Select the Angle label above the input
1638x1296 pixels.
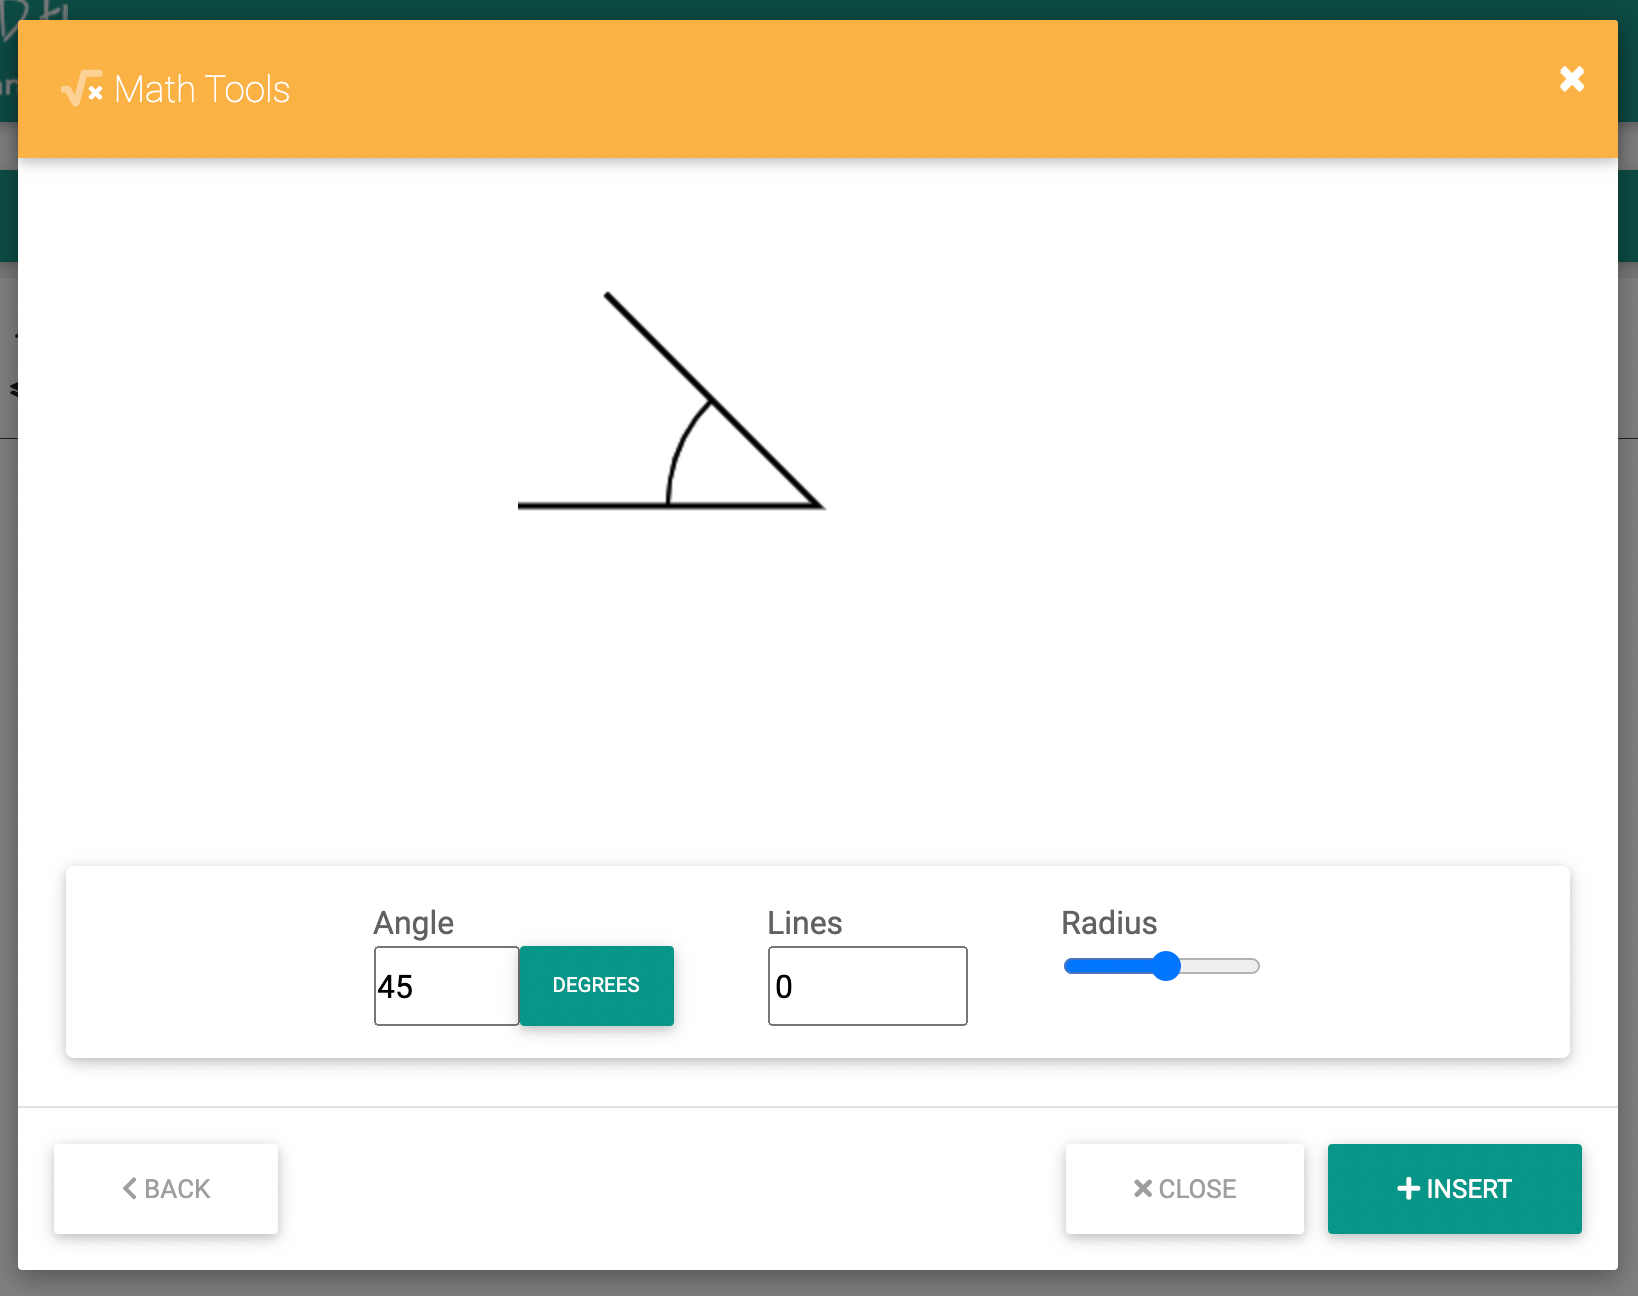point(412,923)
